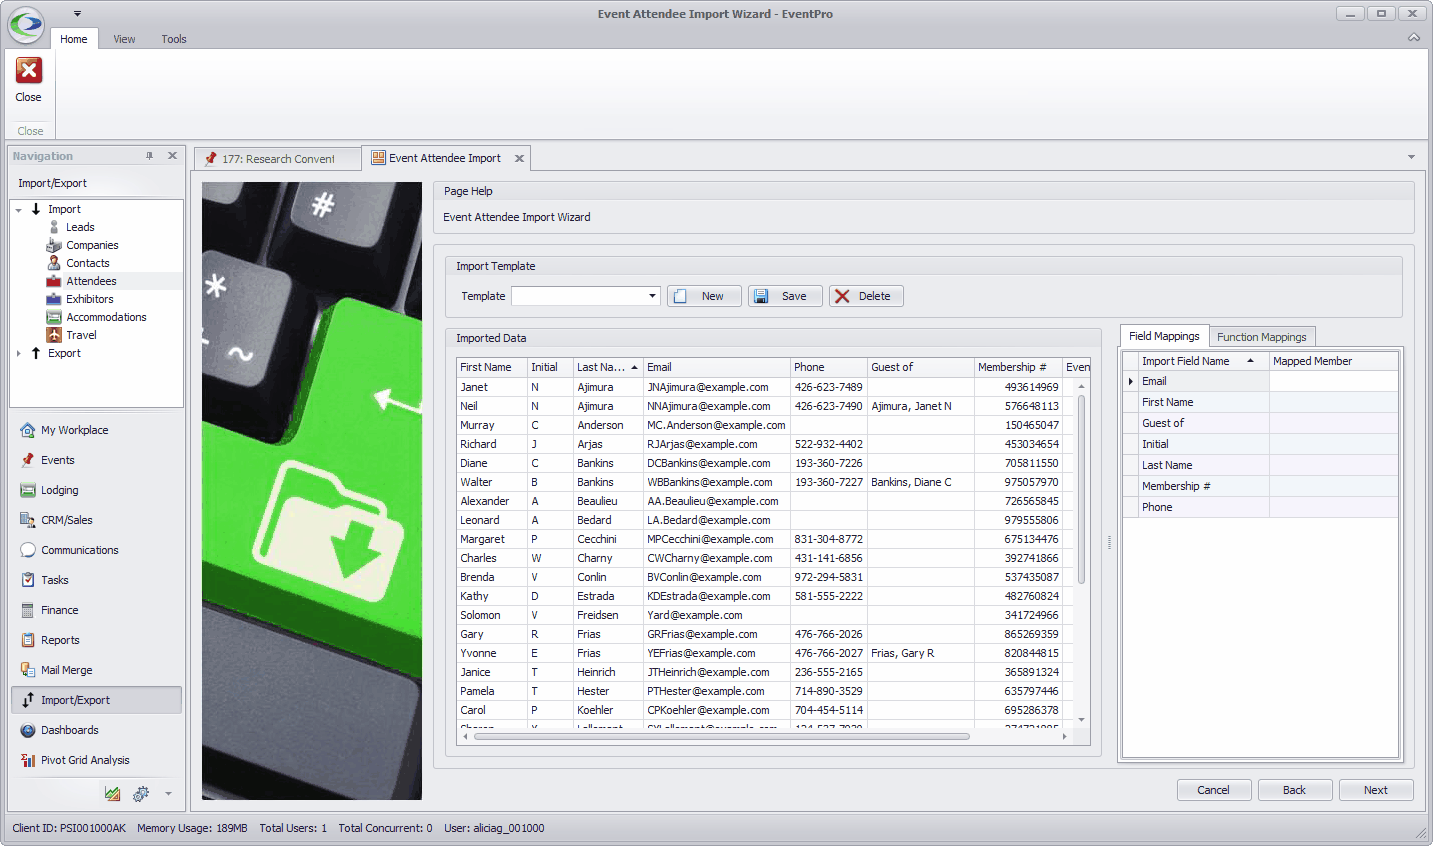
Task: Open navigation footer overflow dropdown arrow
Action: 168,794
